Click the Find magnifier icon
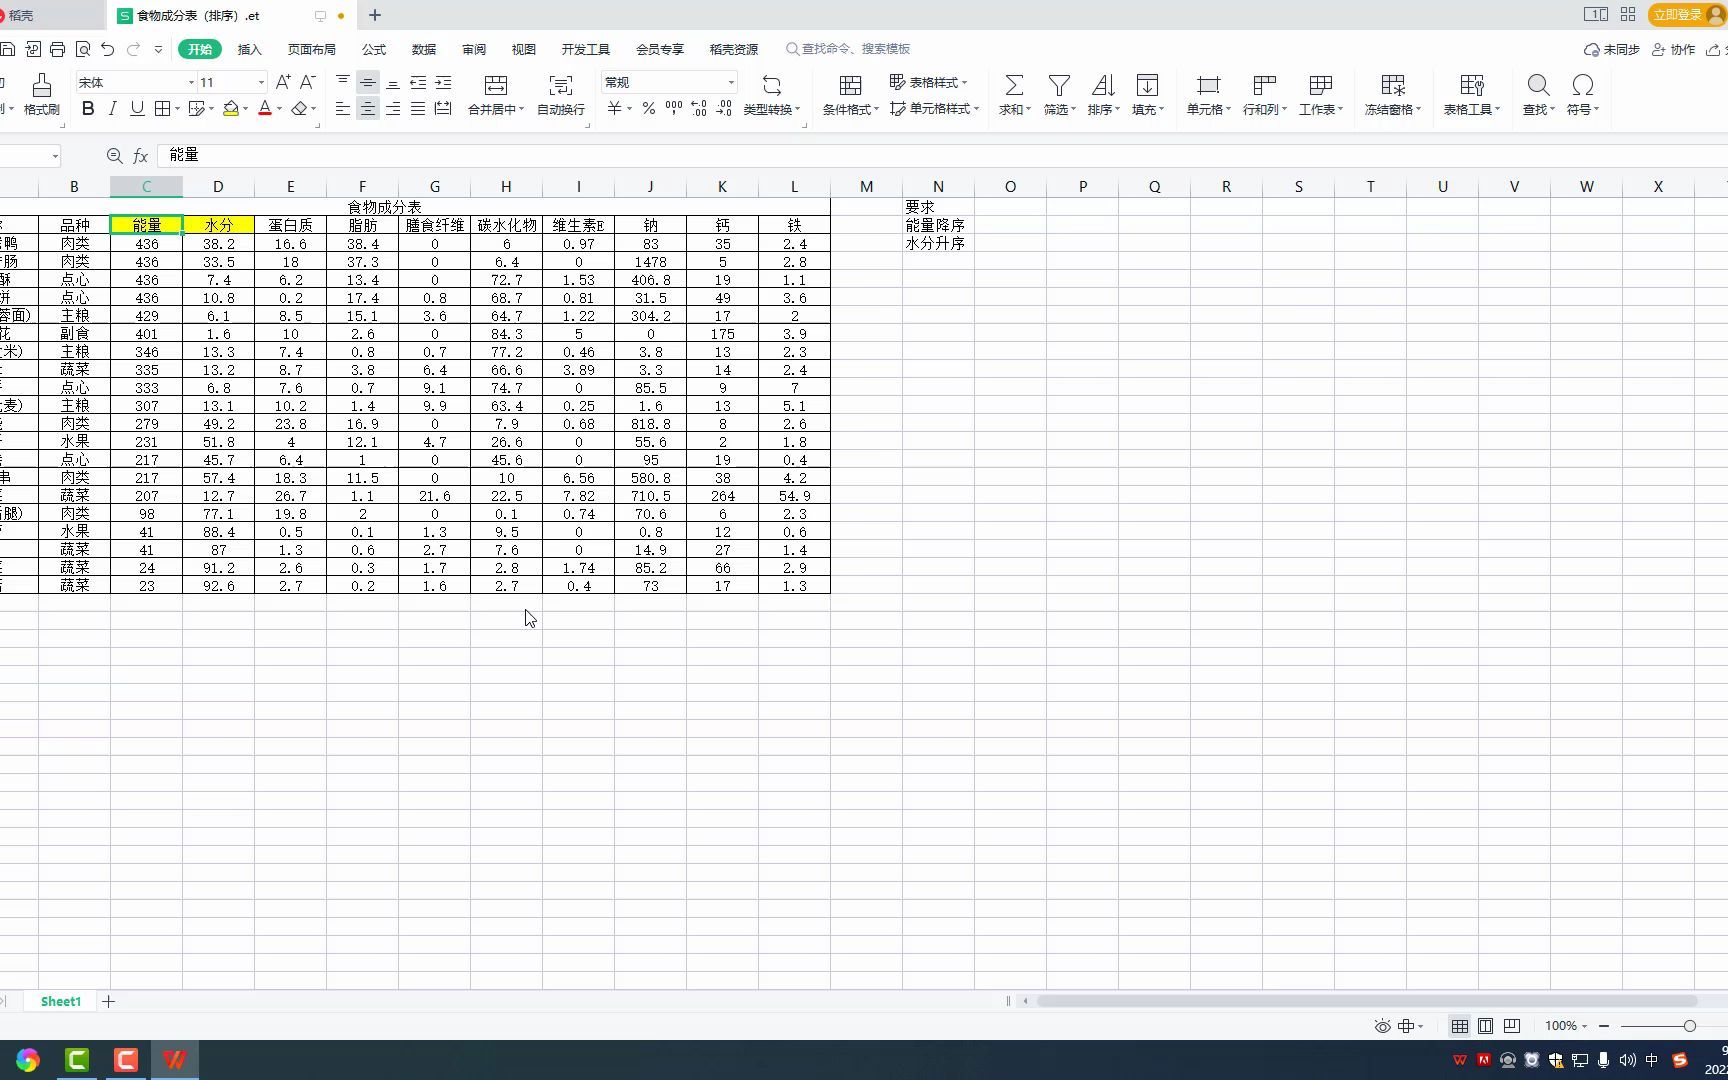This screenshot has width=1728, height=1080. [x=1538, y=85]
